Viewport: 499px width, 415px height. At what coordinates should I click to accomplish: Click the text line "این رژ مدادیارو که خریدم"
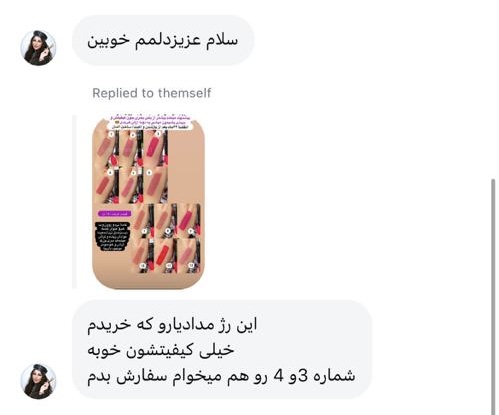coord(172,325)
